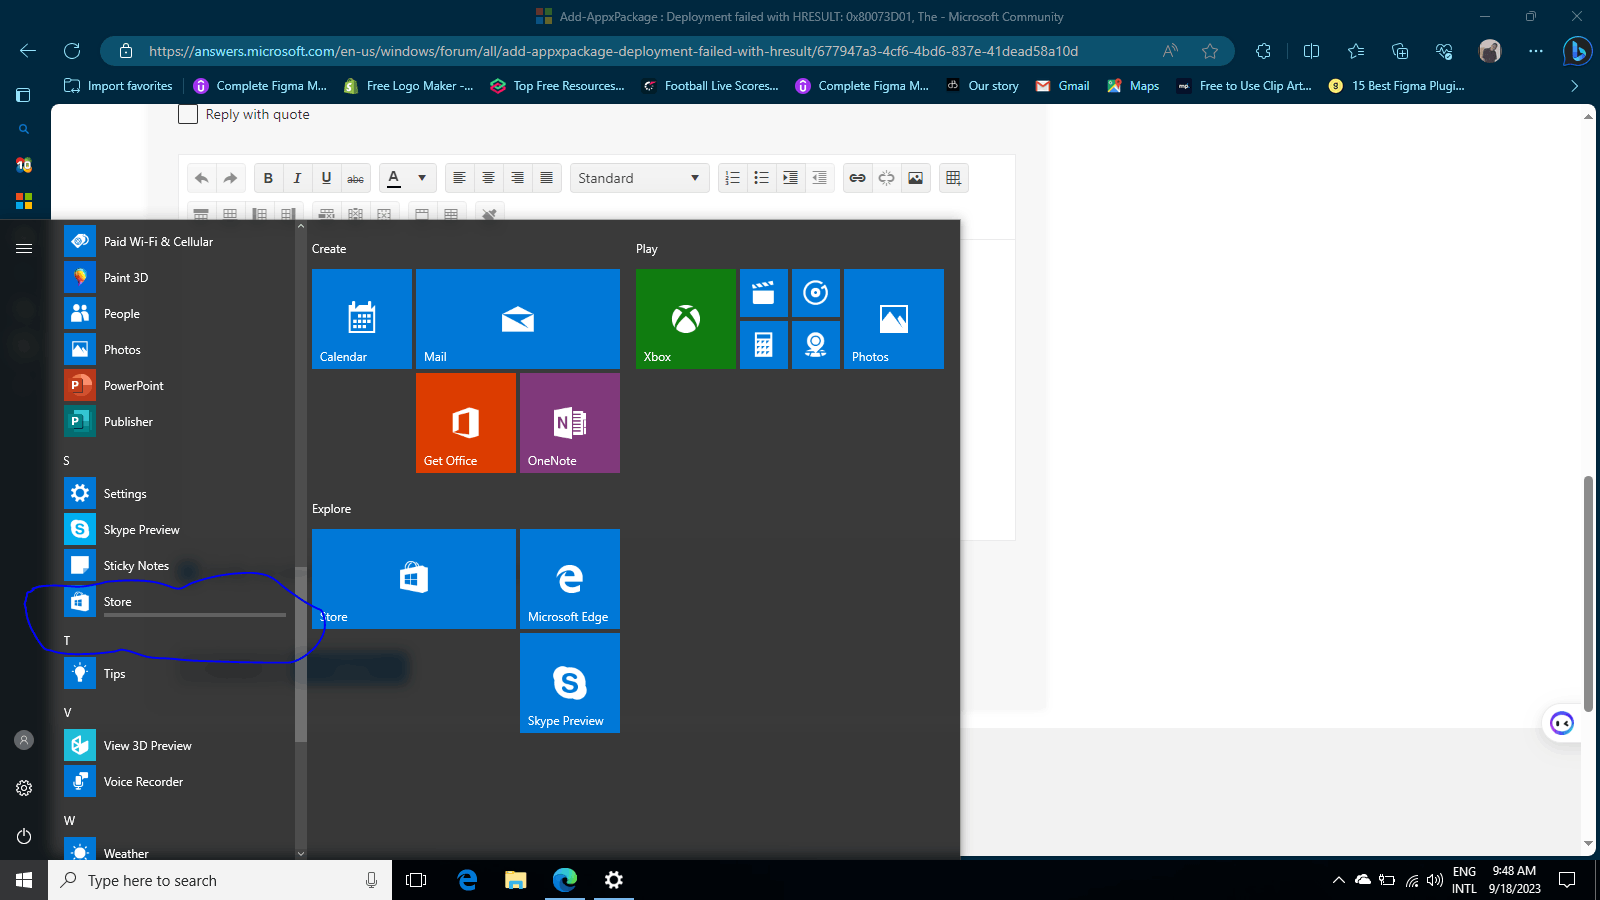Open the Our story bookmark
Viewport: 1600px width, 900px height.
[983, 86]
